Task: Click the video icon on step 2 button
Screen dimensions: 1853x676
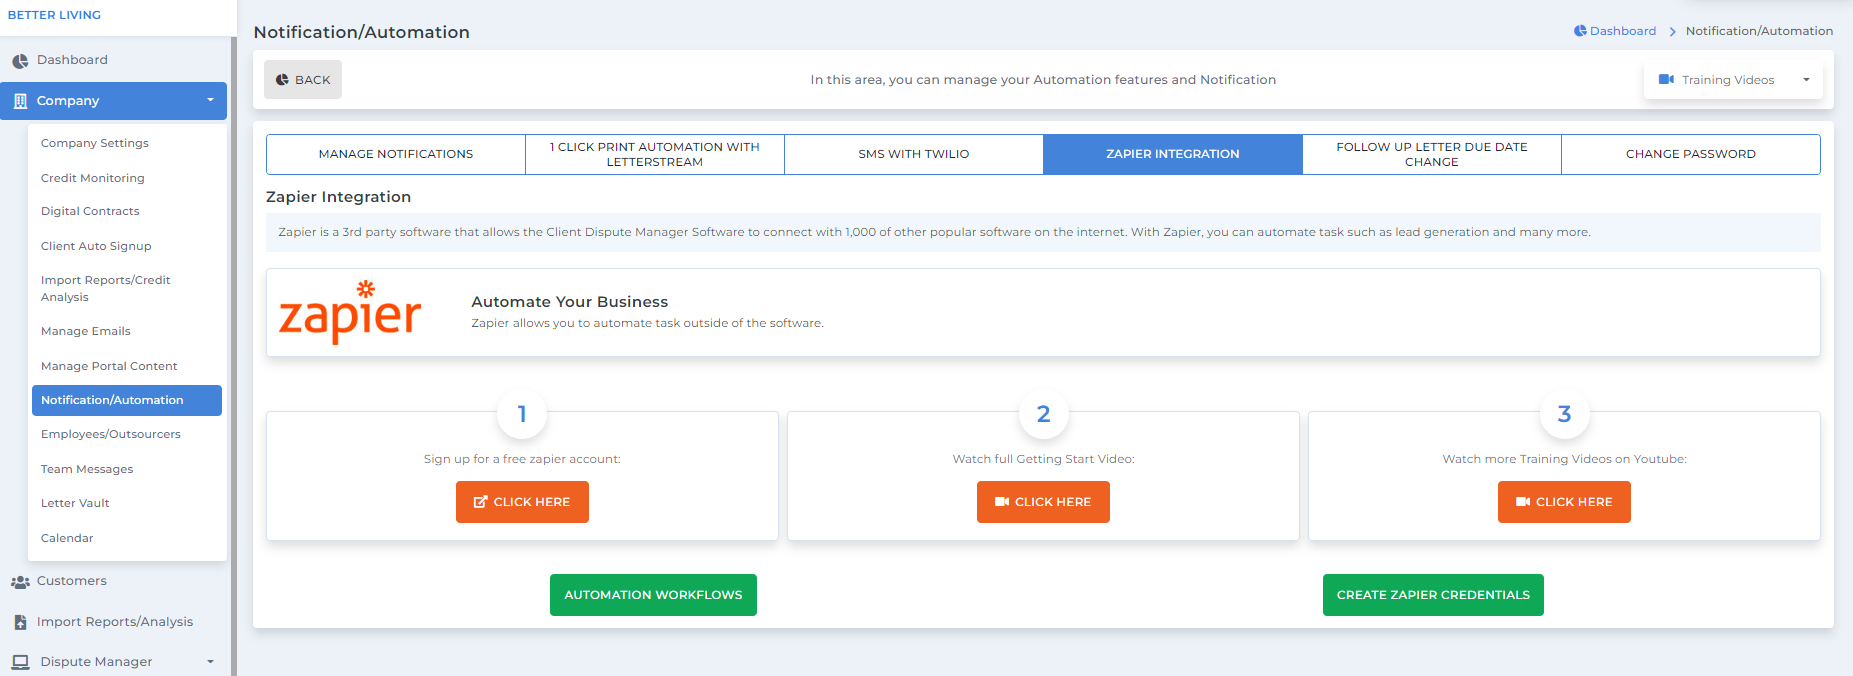Action: pyautogui.click(x=1002, y=502)
